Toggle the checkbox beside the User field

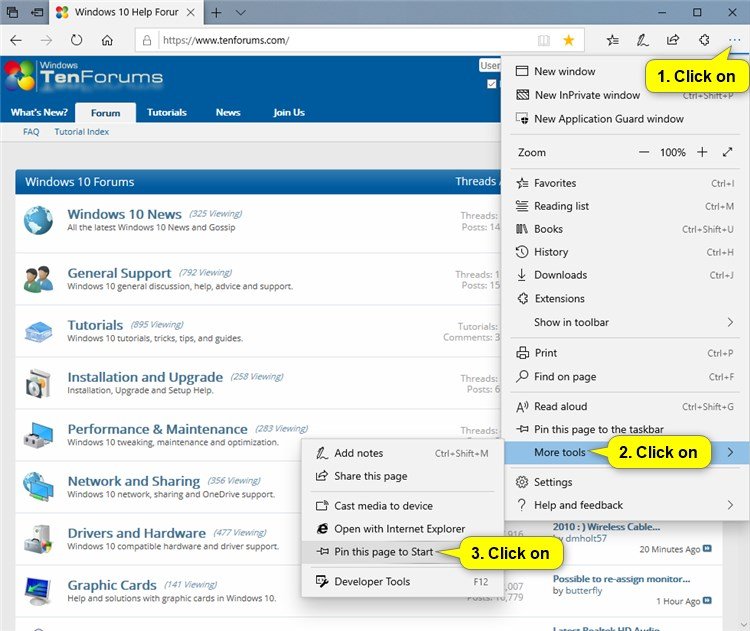point(491,84)
